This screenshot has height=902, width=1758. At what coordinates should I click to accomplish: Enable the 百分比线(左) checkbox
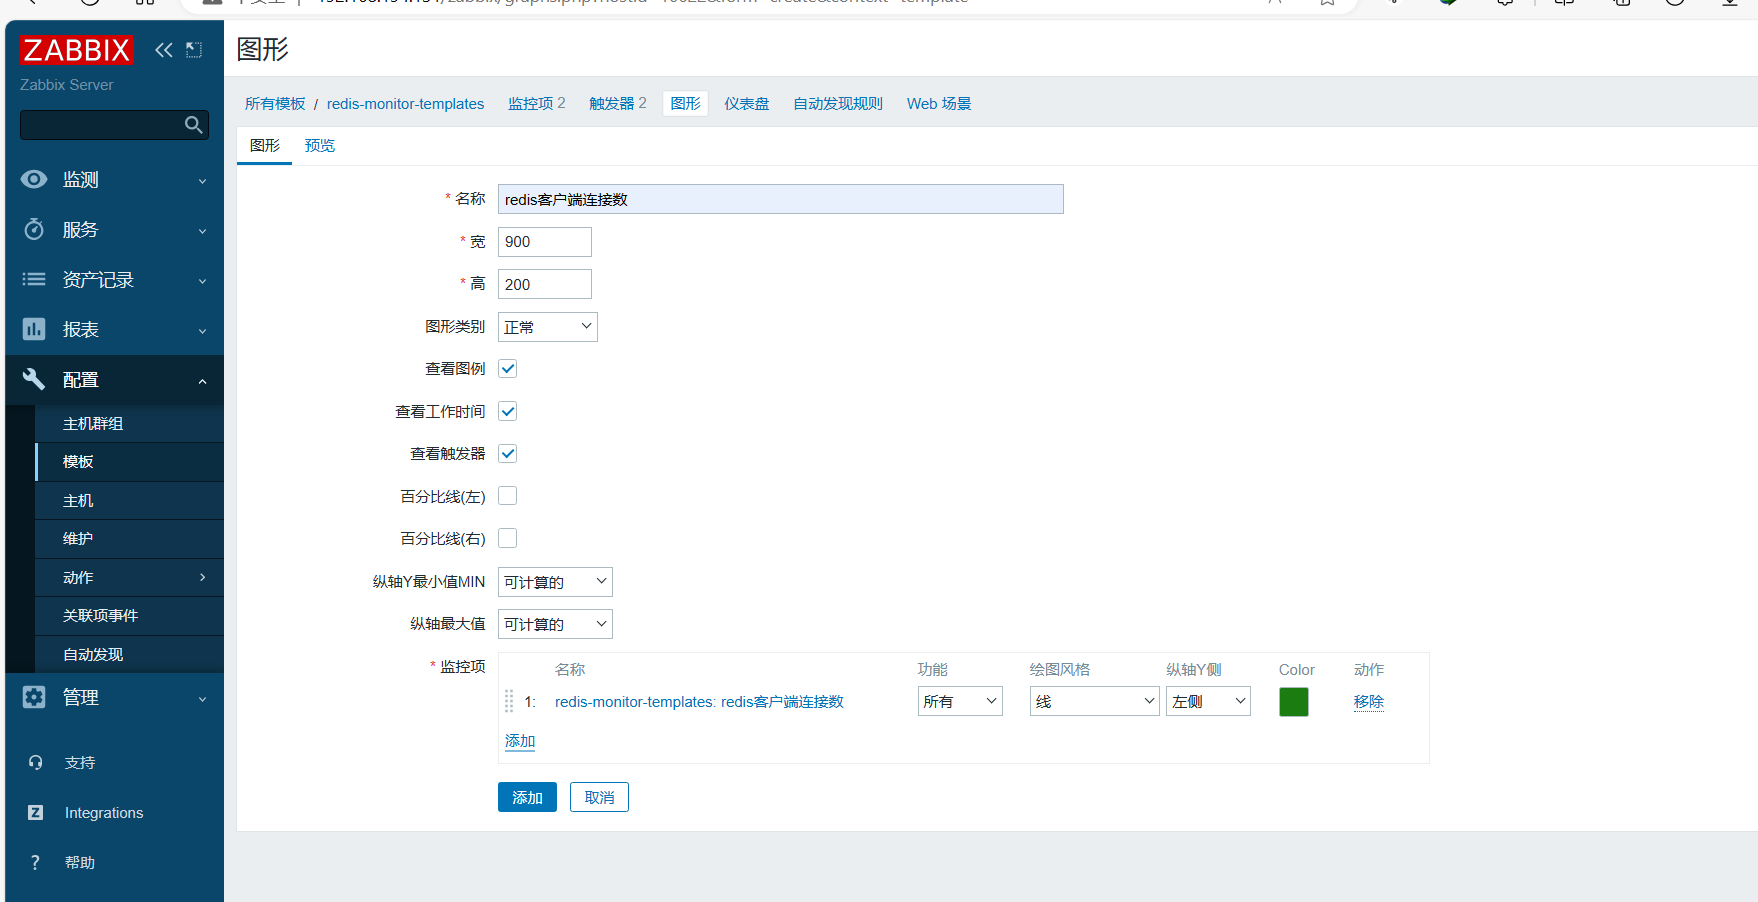point(508,496)
